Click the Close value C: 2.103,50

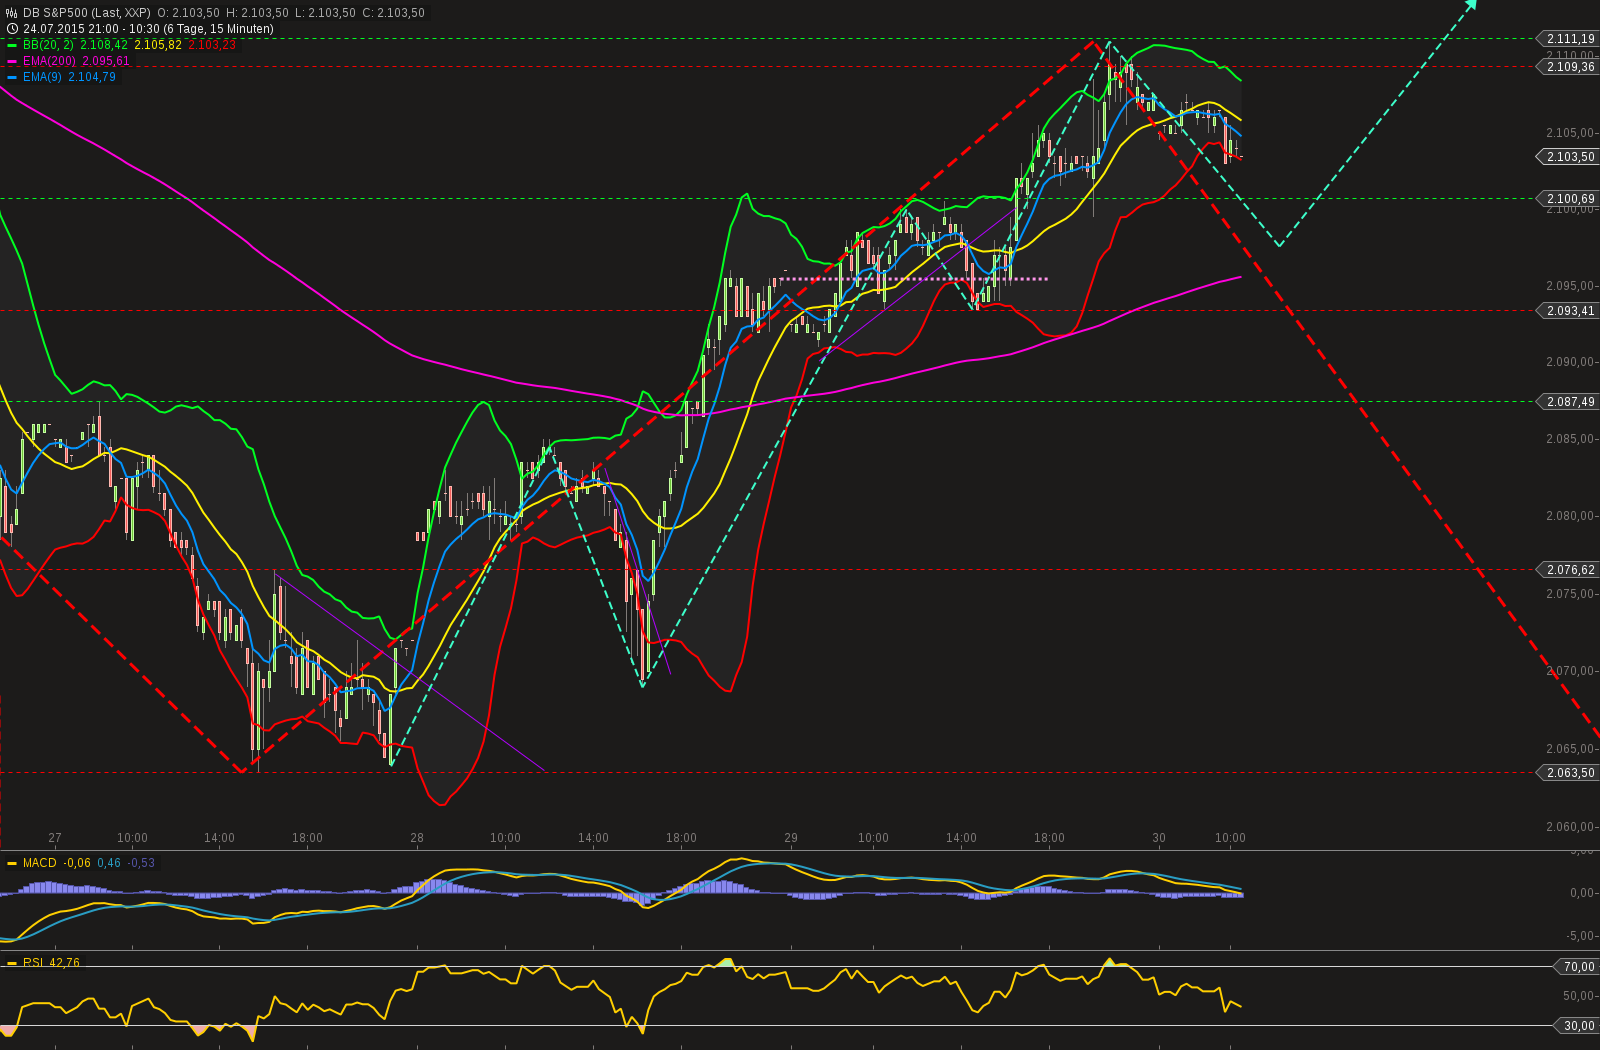point(393,13)
